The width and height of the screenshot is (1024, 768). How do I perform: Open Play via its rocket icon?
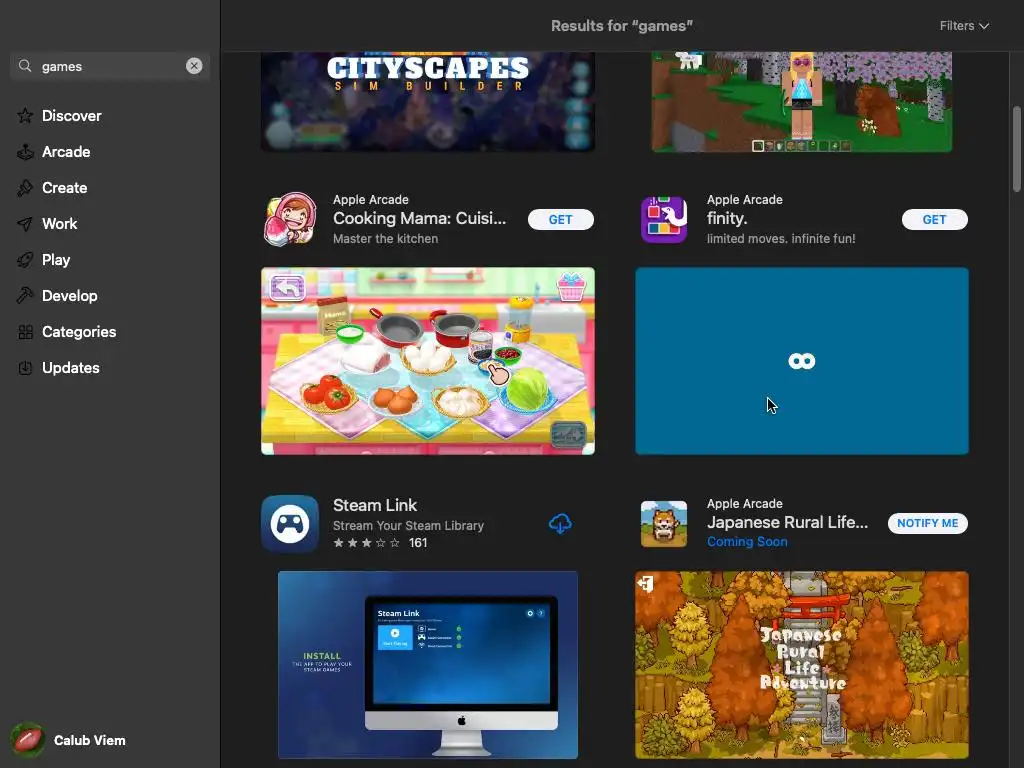[25, 260]
